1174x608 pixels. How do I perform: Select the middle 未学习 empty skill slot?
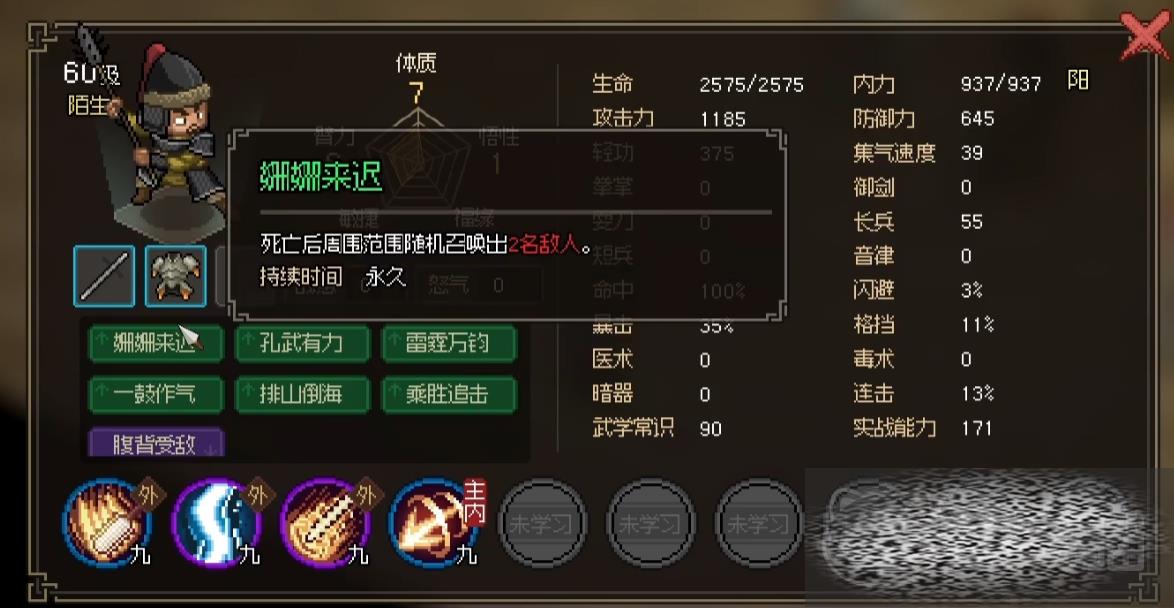click(651, 523)
